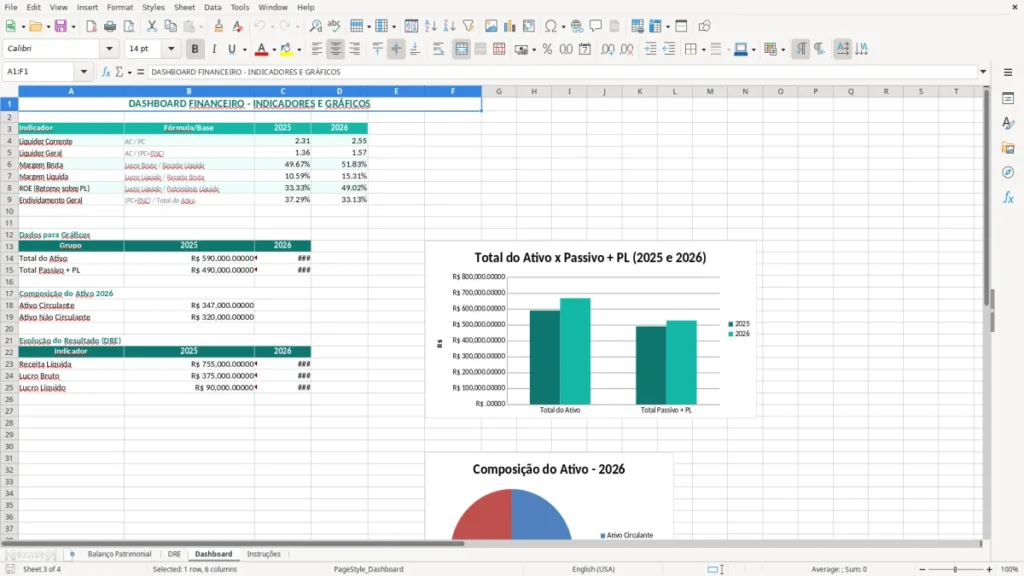Add a decimal place
Image resolution: width=1024 pixels, height=576 pixels.
607,49
